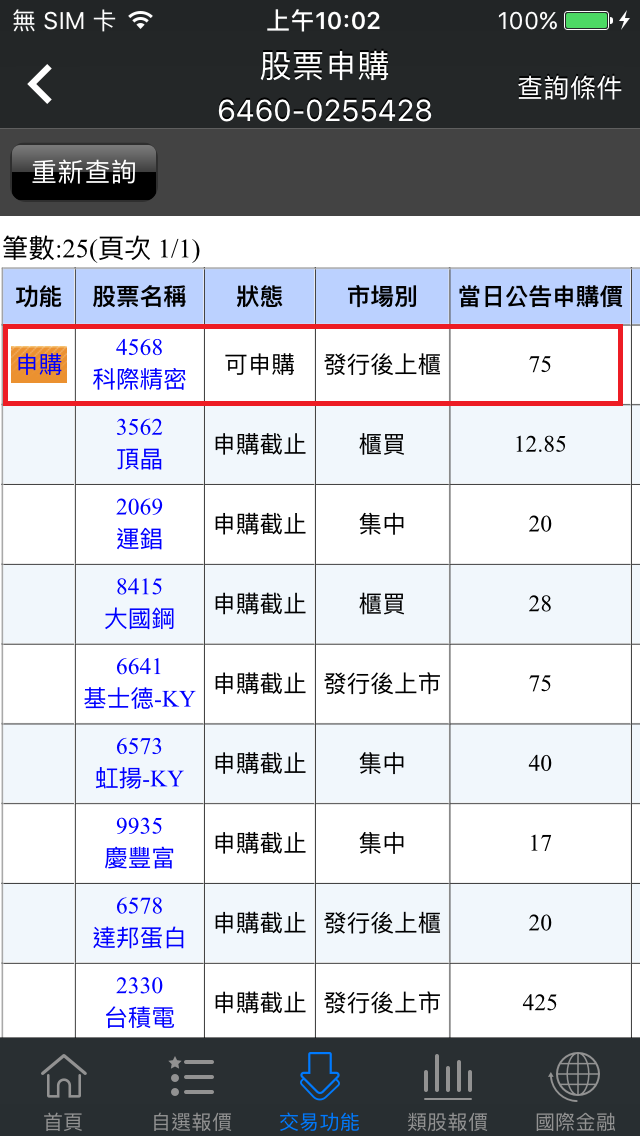Click the 股票名稱 column header
The image size is (640, 1136).
pyautogui.click(x=139, y=296)
